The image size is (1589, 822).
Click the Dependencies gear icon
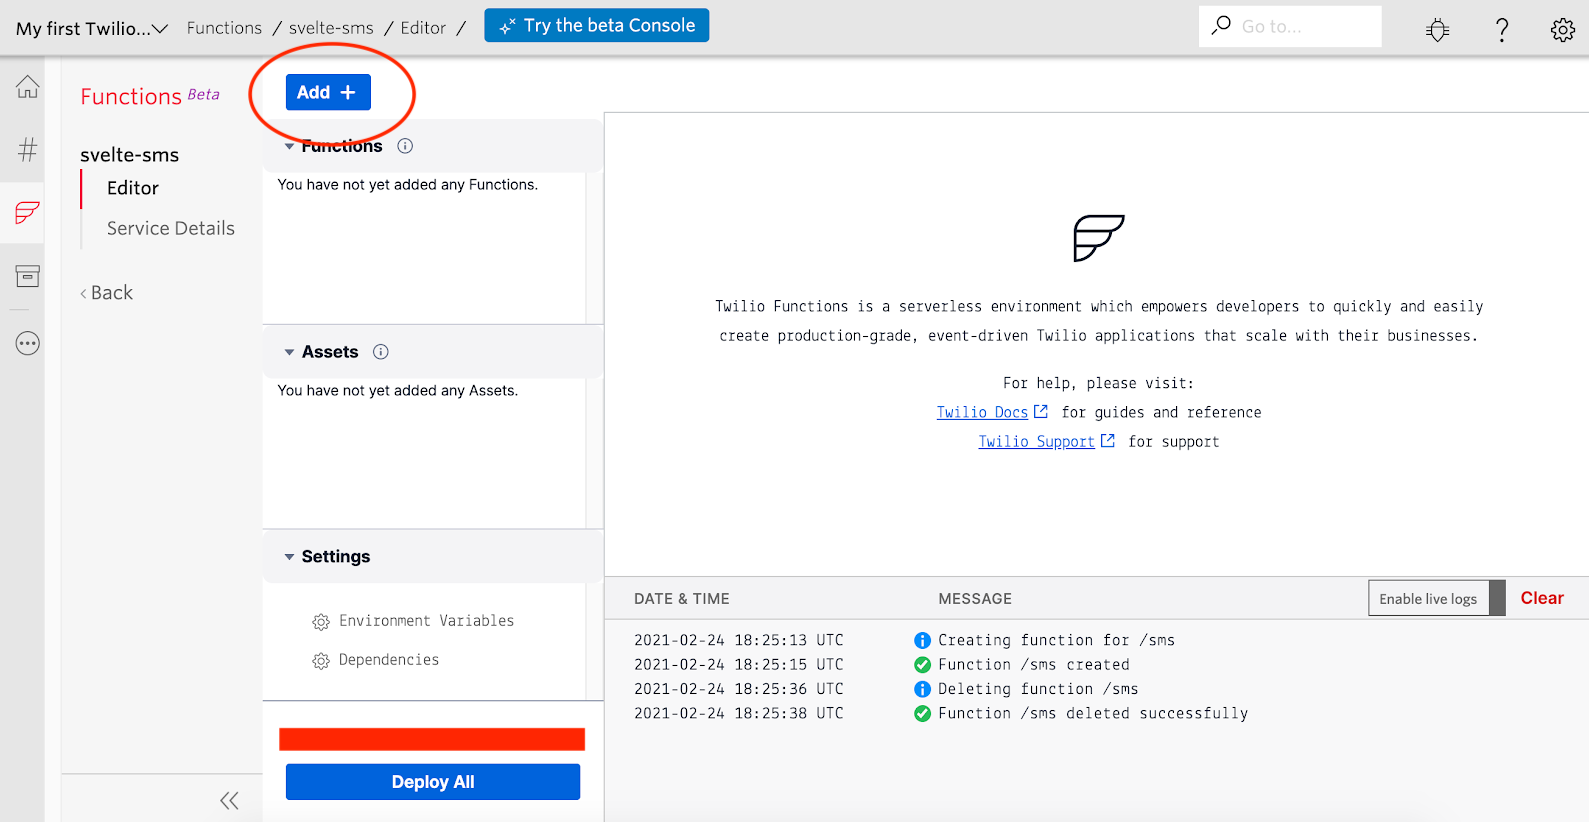321,661
